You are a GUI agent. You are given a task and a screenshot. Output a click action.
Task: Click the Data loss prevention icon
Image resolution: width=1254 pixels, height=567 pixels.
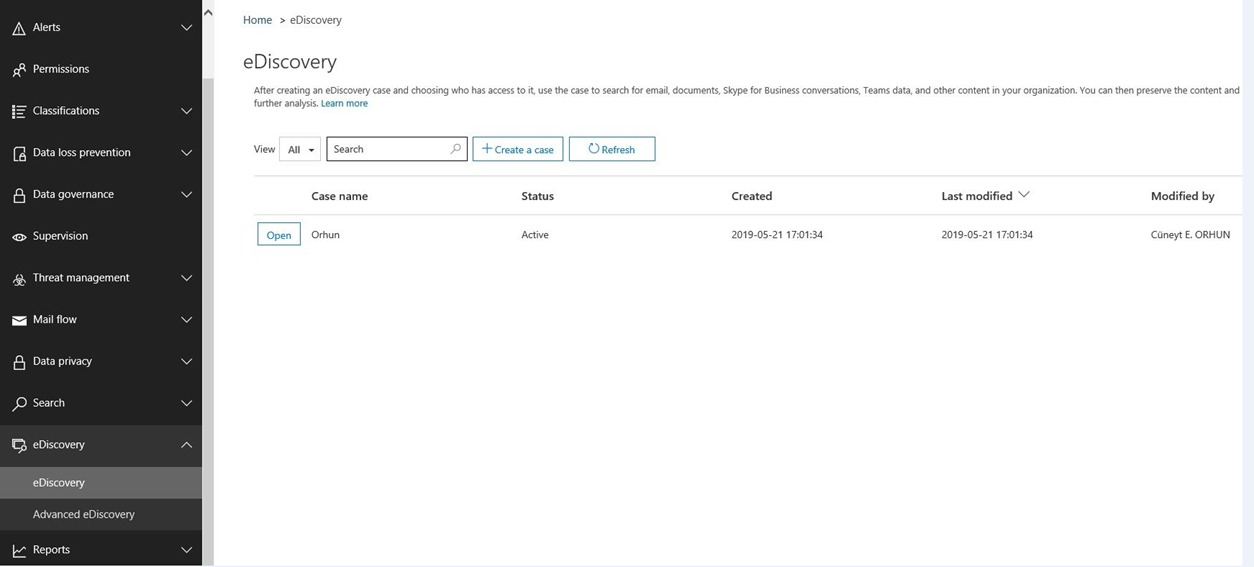coord(19,154)
